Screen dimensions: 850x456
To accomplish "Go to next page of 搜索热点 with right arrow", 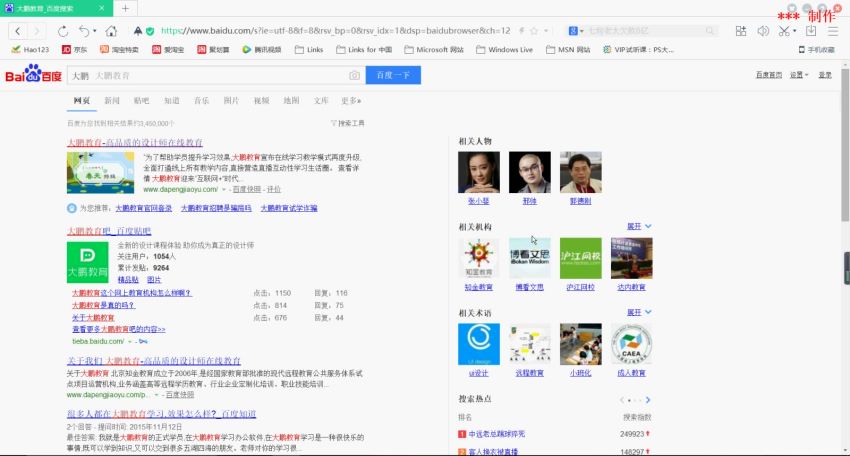I will pyautogui.click(x=648, y=400).
